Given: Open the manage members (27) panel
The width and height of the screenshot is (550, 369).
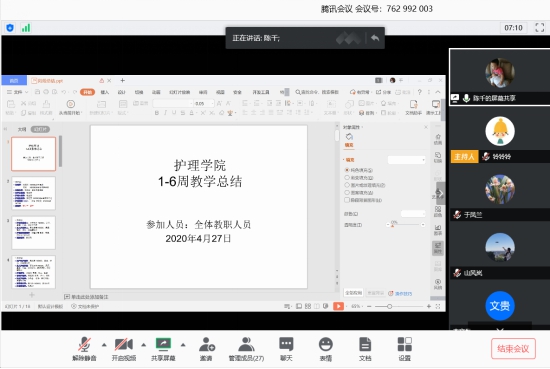Looking at the screenshot, I should point(246,344).
